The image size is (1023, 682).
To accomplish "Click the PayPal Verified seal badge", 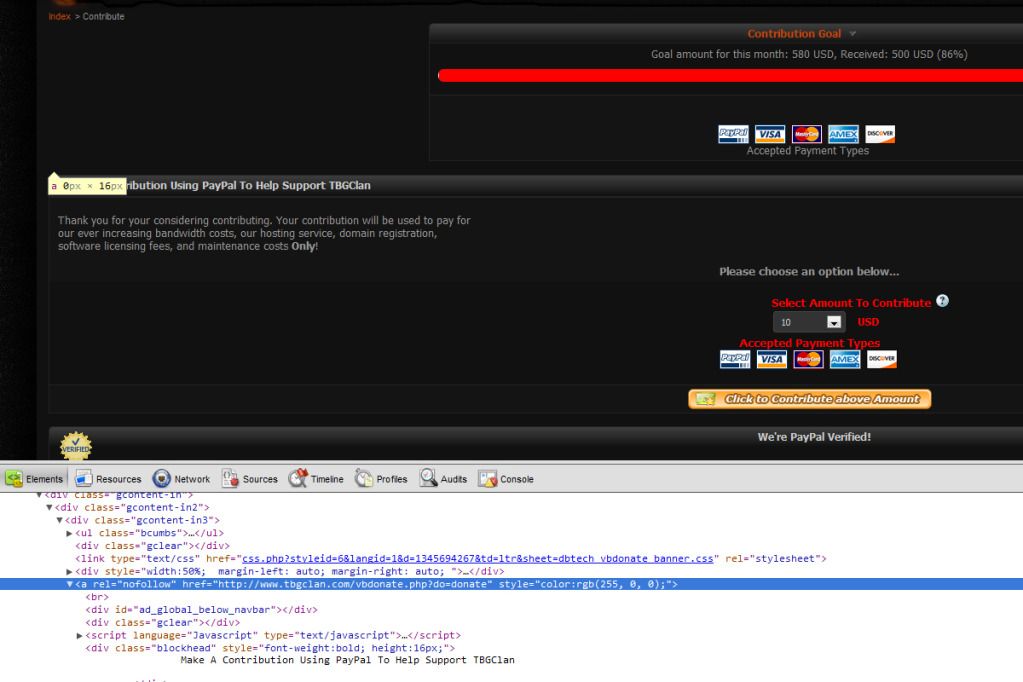I will (76, 446).
